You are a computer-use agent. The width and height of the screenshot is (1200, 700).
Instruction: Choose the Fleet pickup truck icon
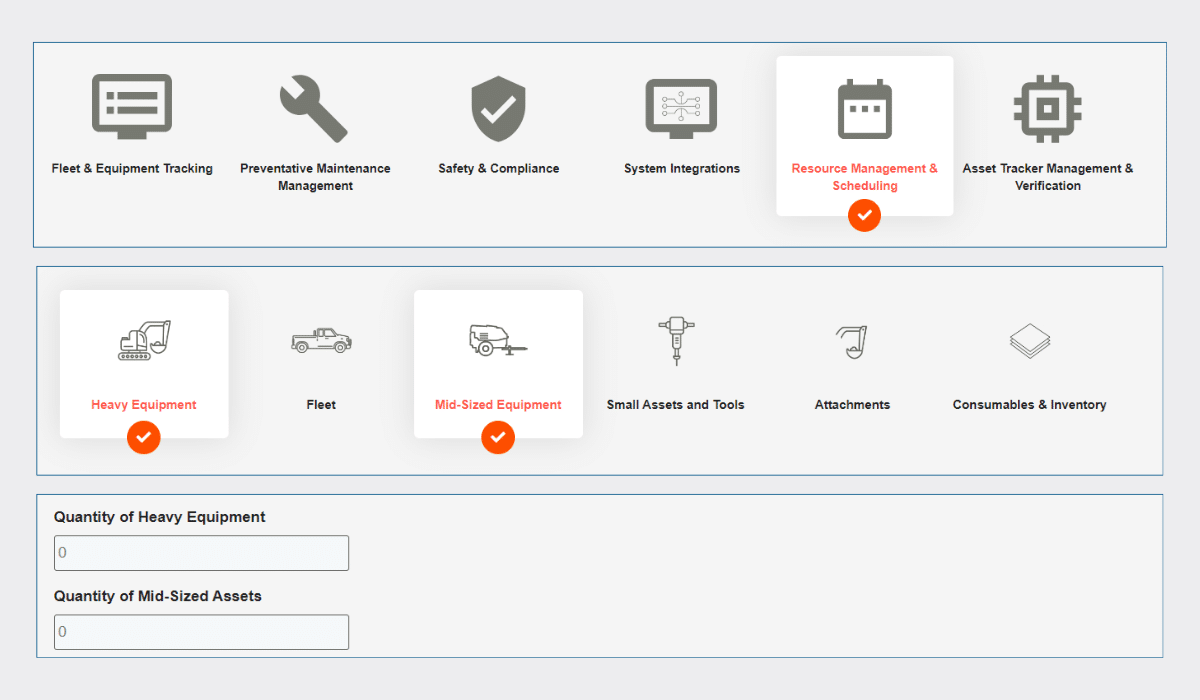coord(321,341)
